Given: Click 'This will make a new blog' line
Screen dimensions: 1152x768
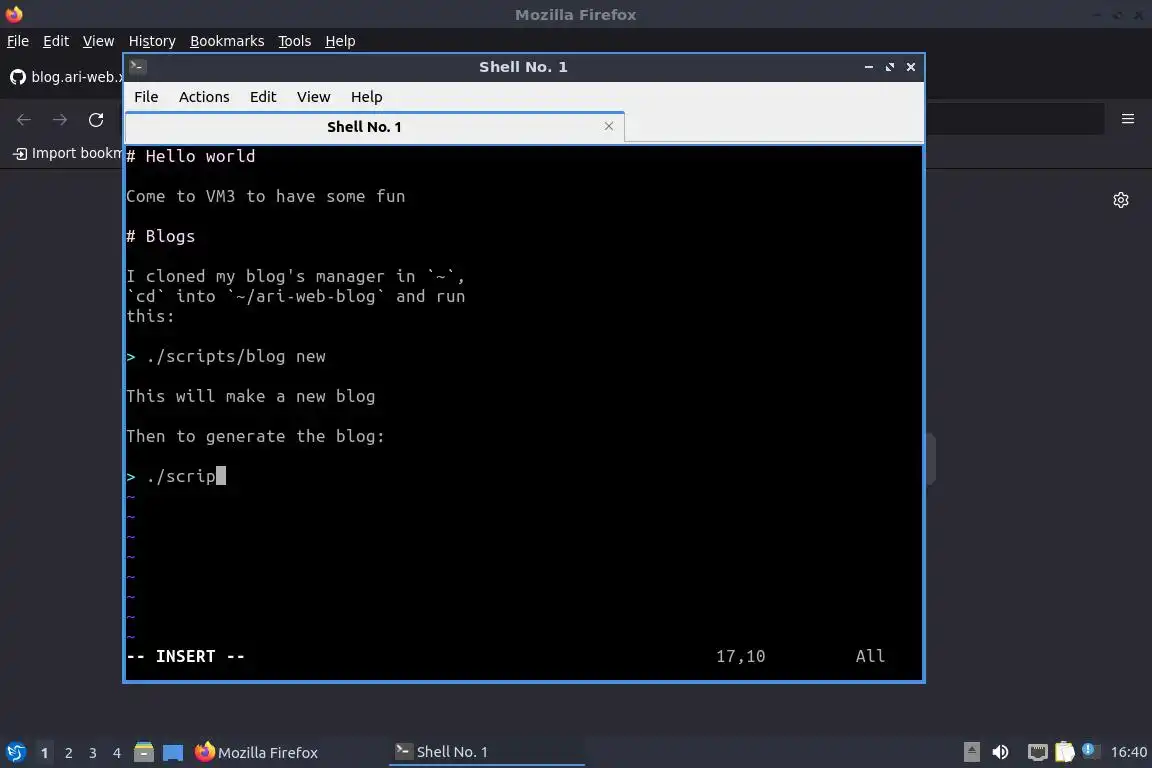Looking at the screenshot, I should tap(251, 396).
